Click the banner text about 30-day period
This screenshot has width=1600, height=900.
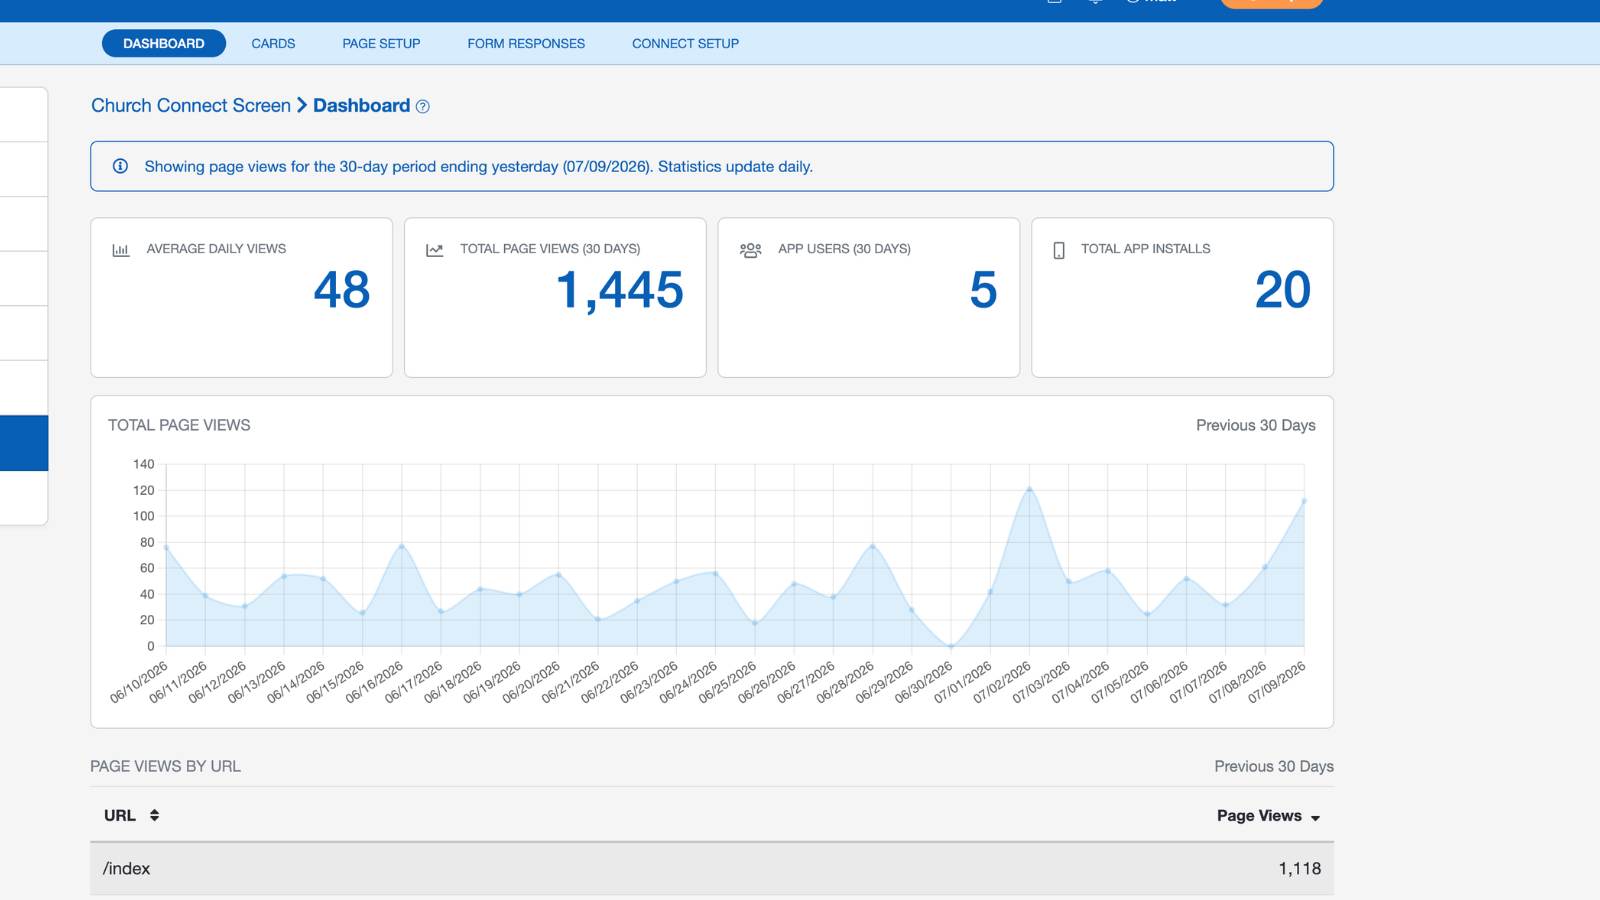tap(478, 166)
